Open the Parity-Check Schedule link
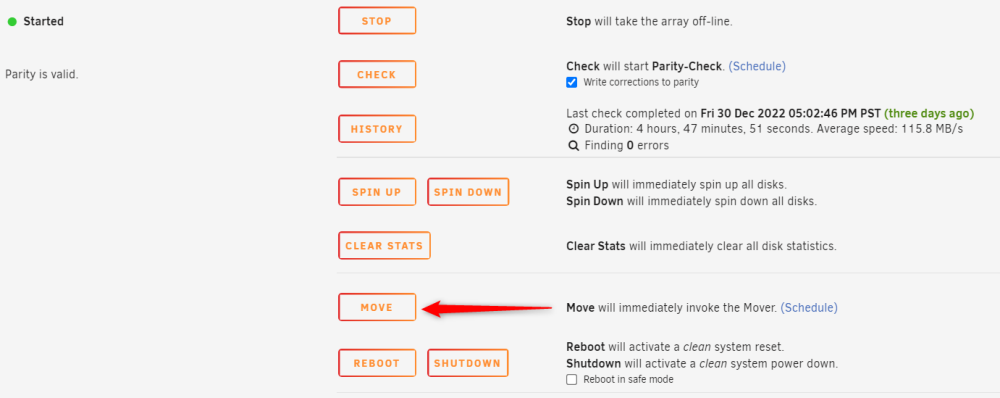 pyautogui.click(x=757, y=66)
